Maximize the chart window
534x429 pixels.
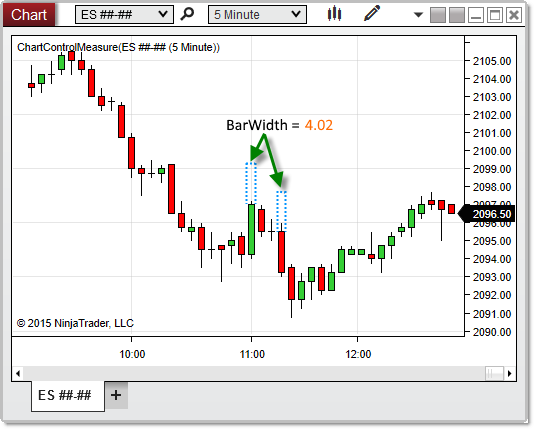[495, 15]
